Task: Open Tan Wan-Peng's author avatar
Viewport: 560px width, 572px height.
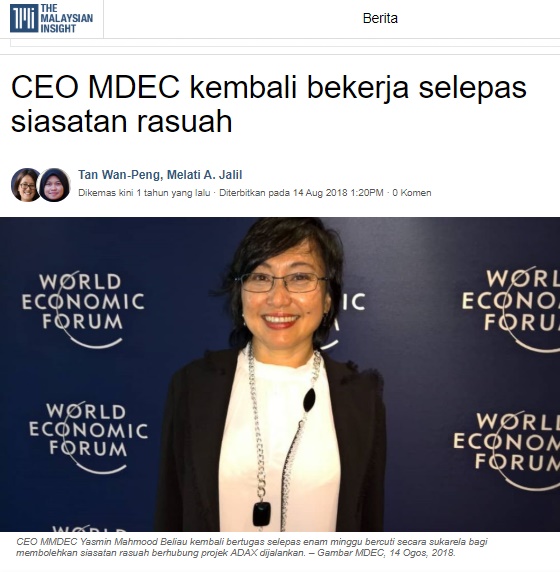Action: (x=26, y=185)
